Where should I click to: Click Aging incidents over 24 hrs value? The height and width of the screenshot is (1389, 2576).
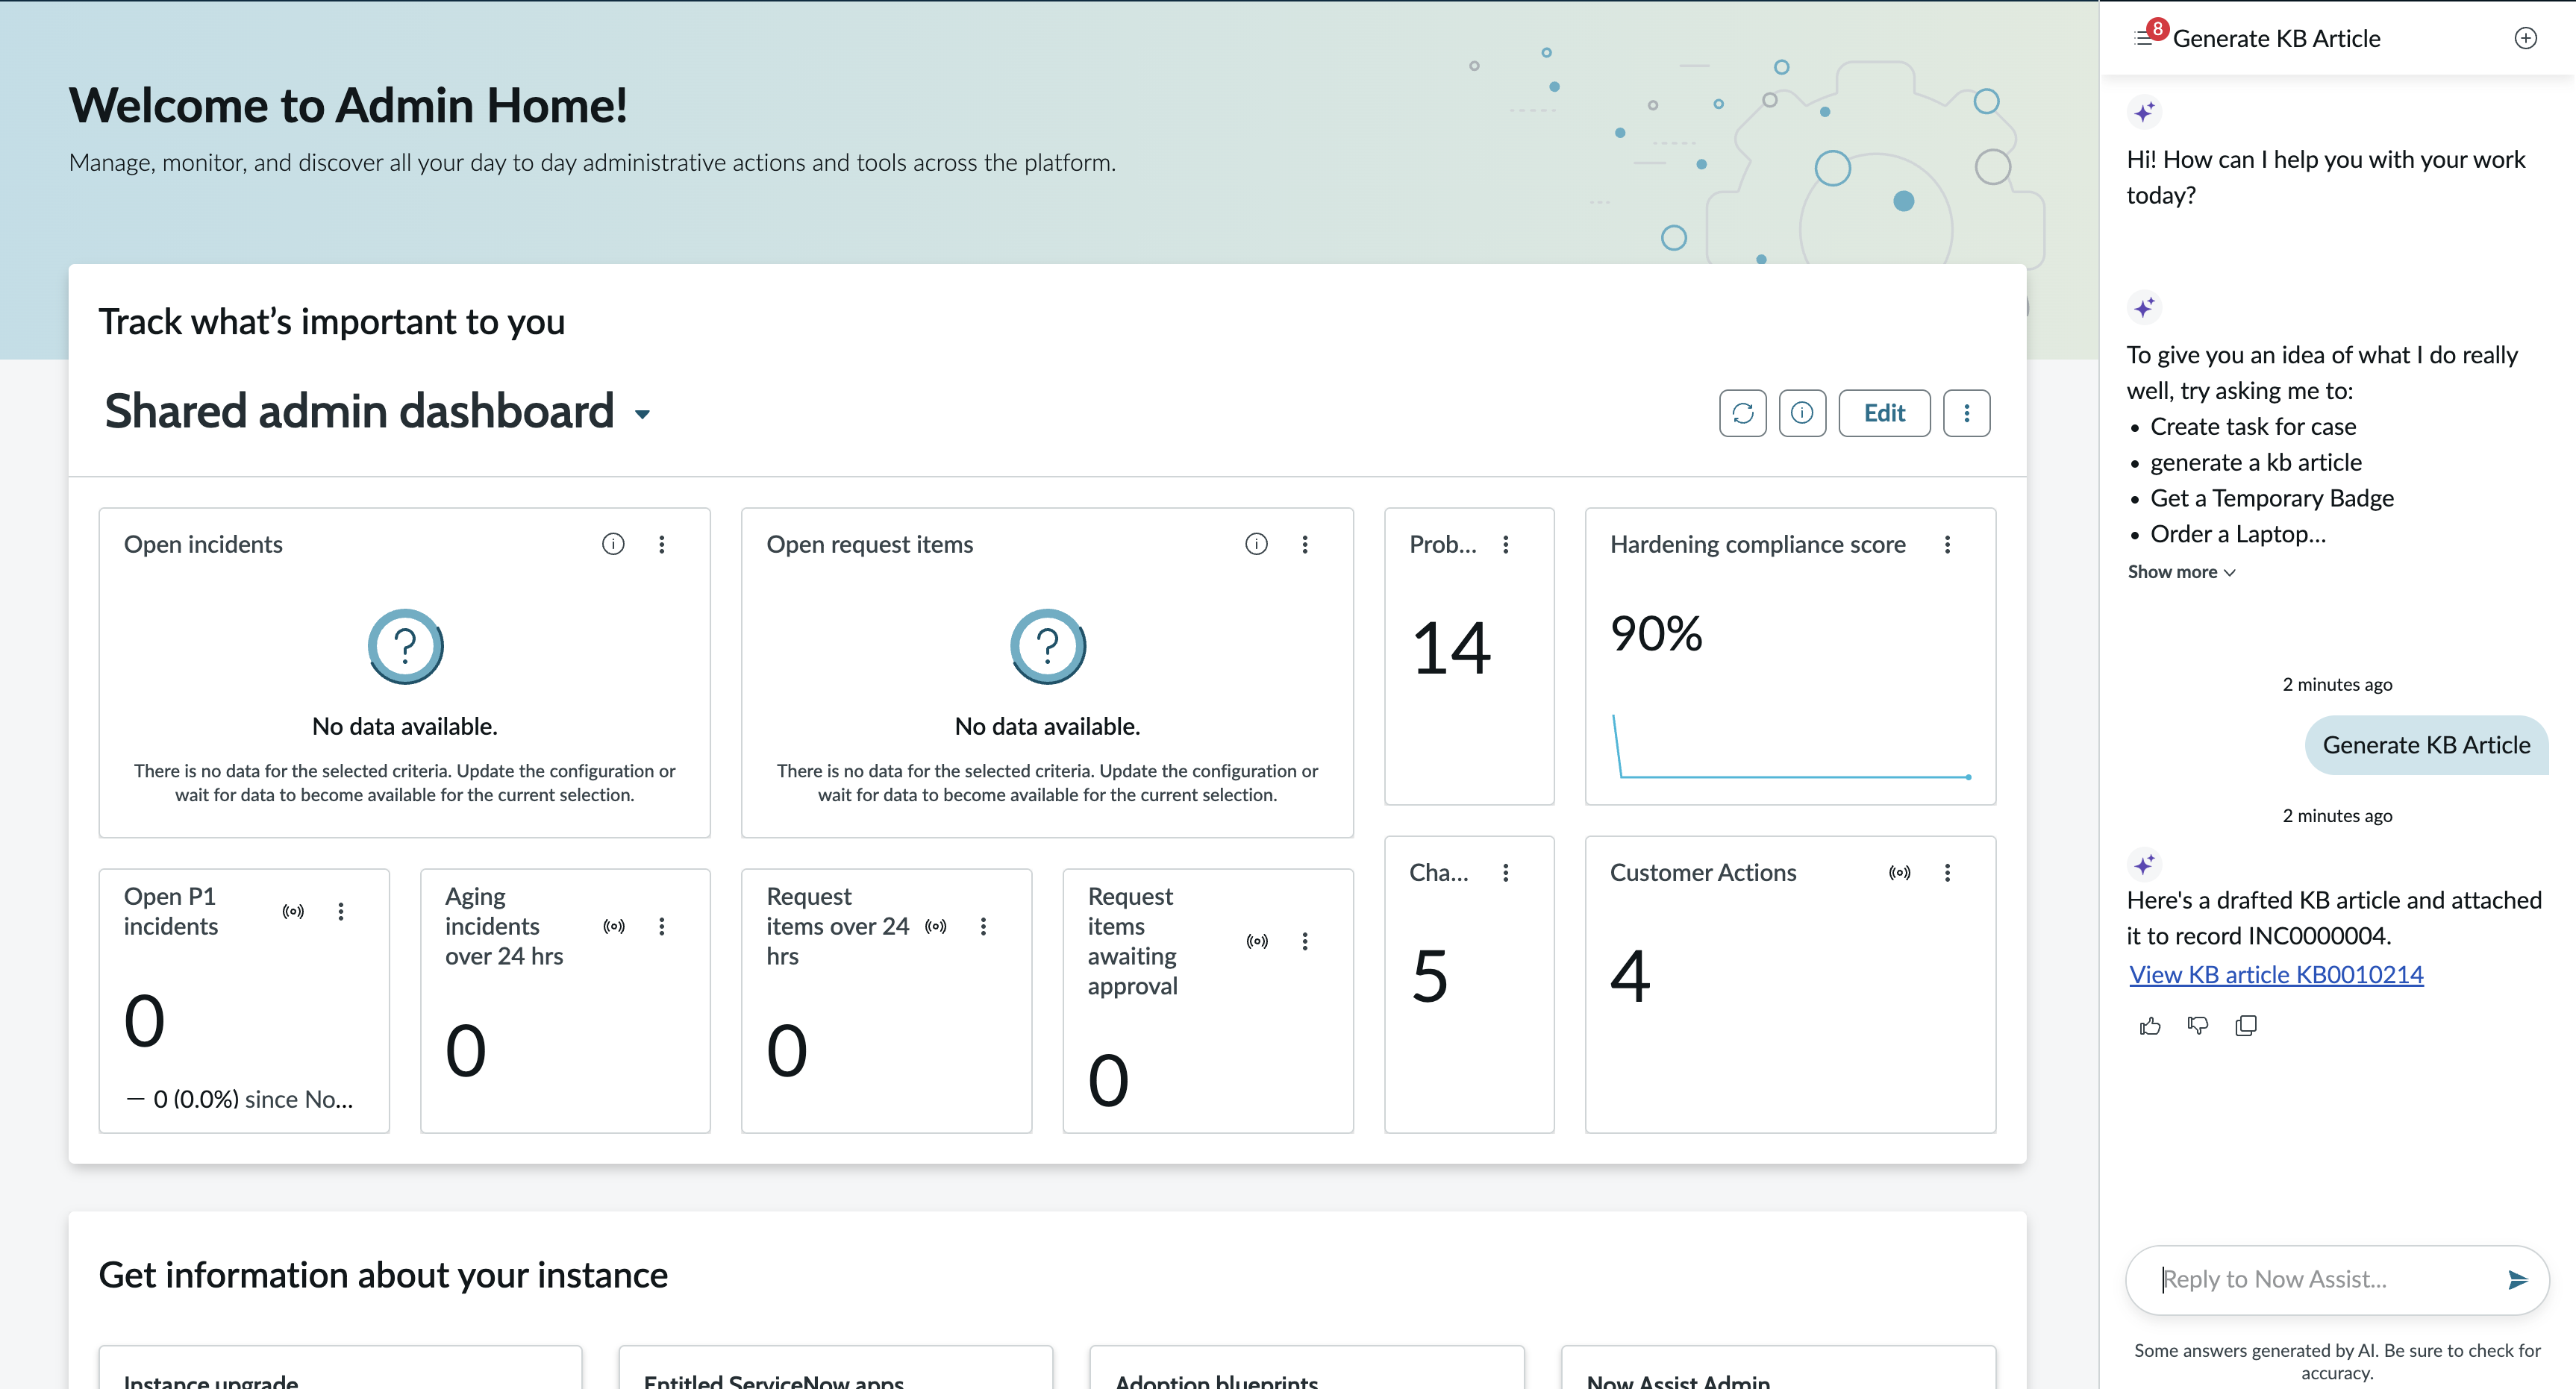click(466, 1051)
